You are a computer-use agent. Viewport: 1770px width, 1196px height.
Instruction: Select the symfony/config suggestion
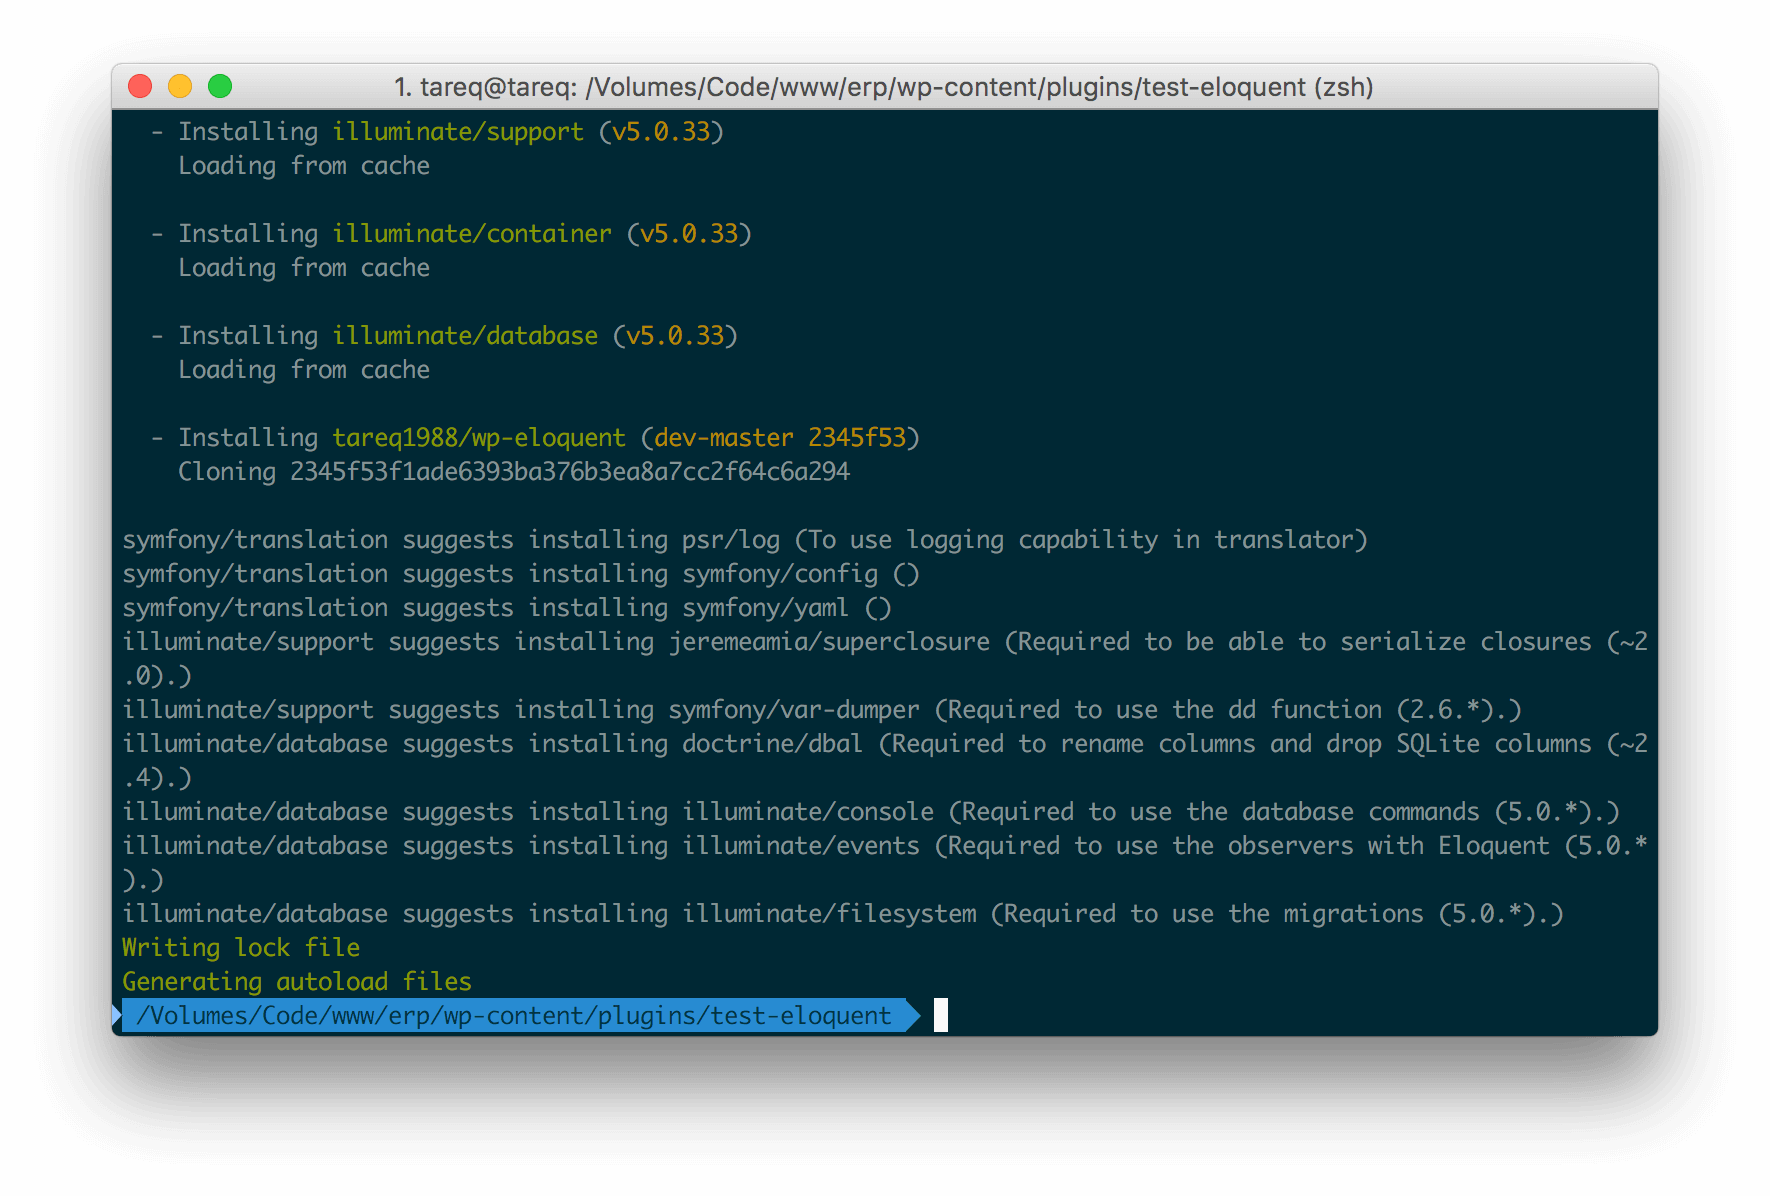(x=780, y=574)
